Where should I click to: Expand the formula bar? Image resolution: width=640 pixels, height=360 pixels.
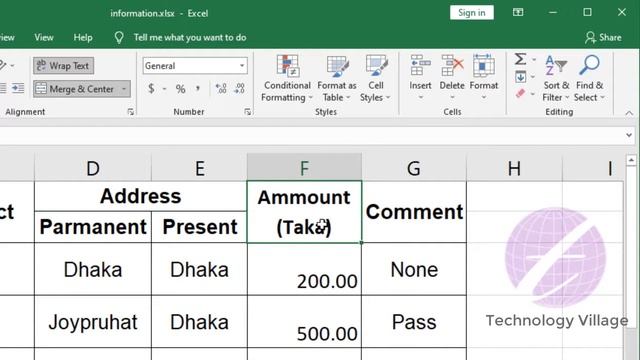click(629, 135)
